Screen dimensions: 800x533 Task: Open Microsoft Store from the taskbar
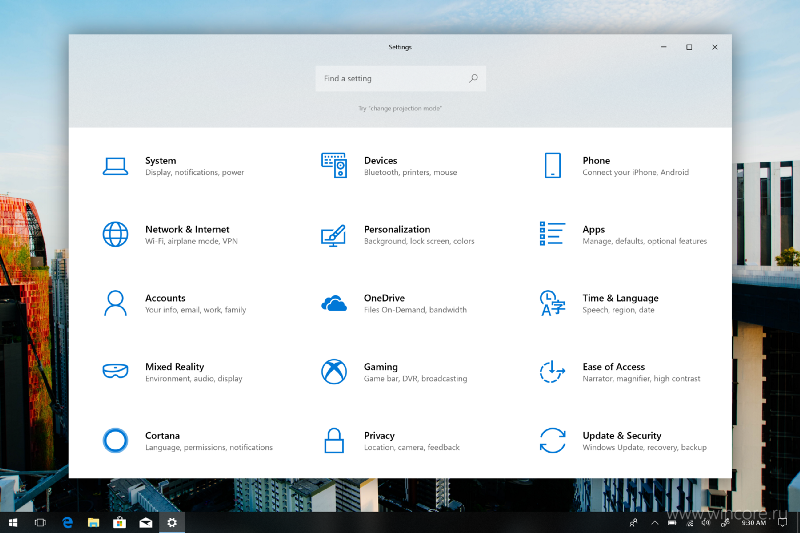coord(119,523)
